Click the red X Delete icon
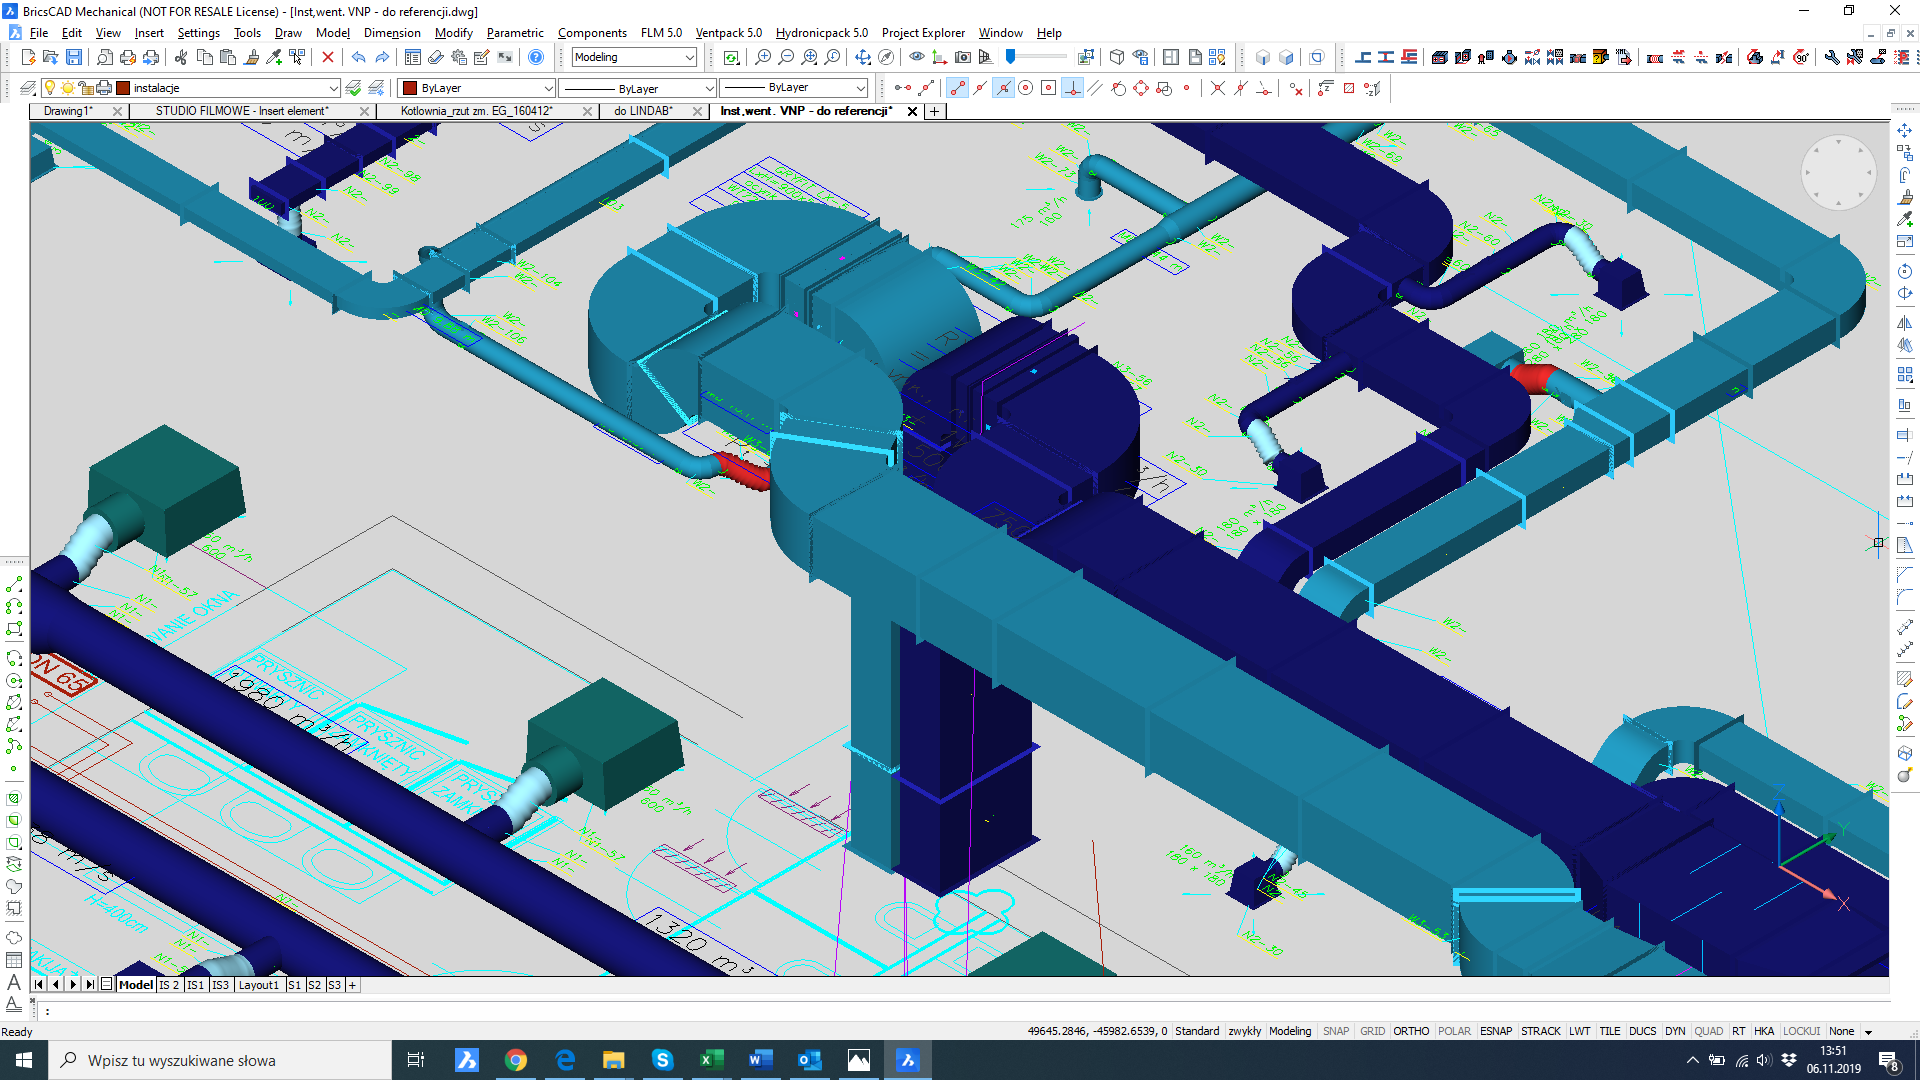Screen dimensions: 1920x1080 (327, 57)
